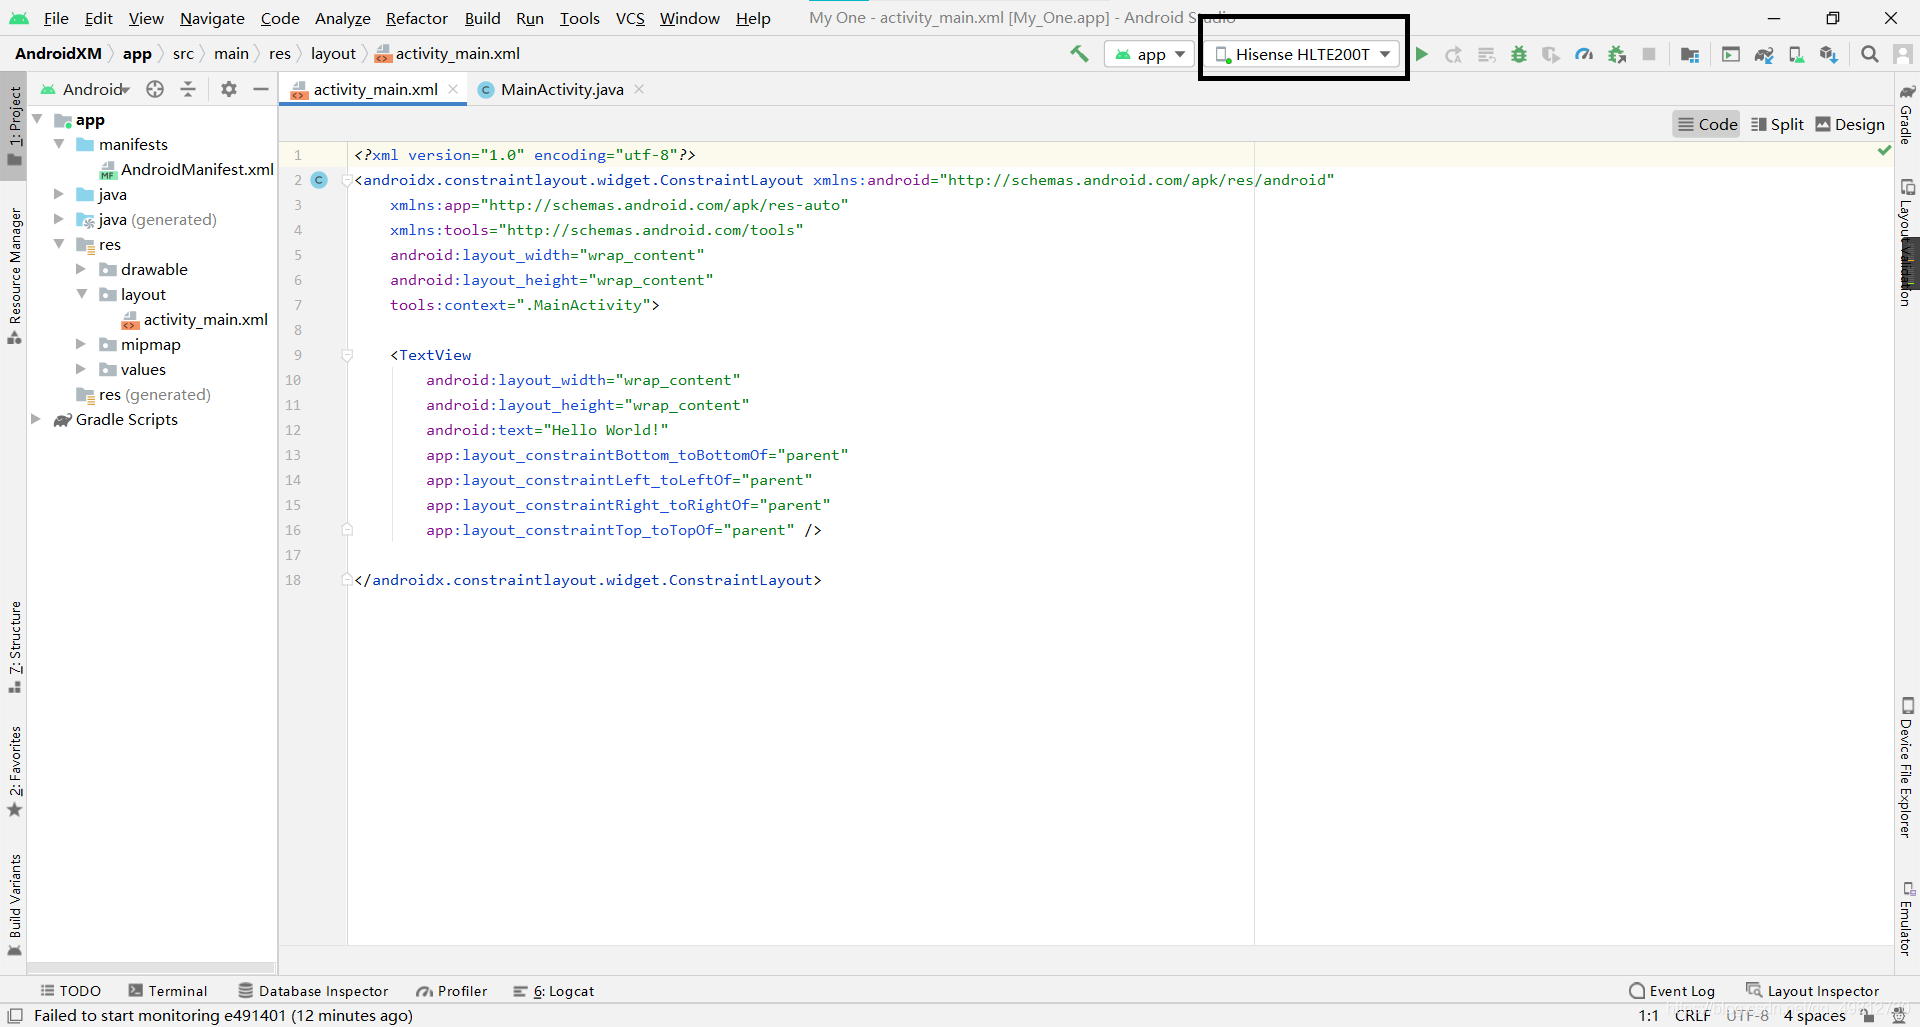Select AndroidManifest.xml in project tree
1920x1027 pixels.
click(186, 169)
